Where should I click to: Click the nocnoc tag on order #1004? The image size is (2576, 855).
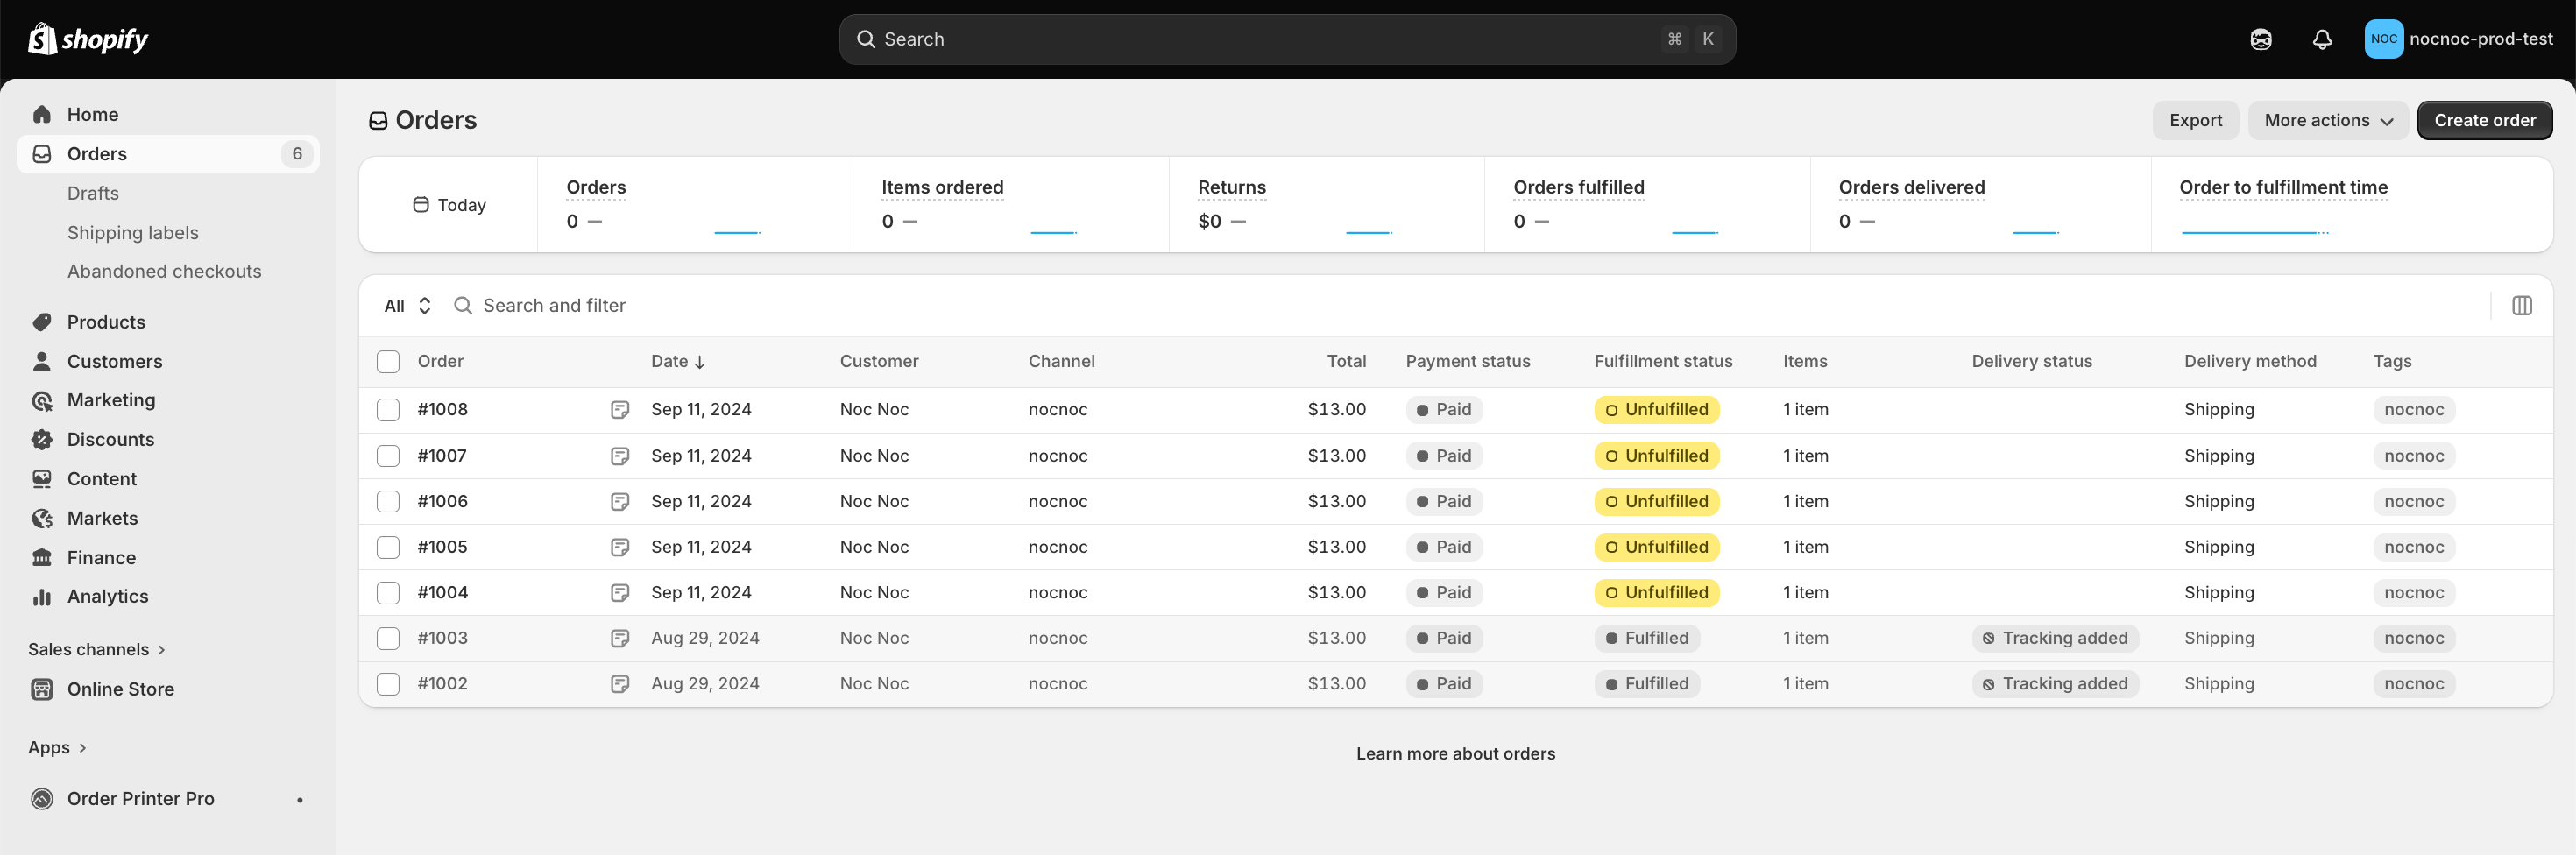point(2413,593)
